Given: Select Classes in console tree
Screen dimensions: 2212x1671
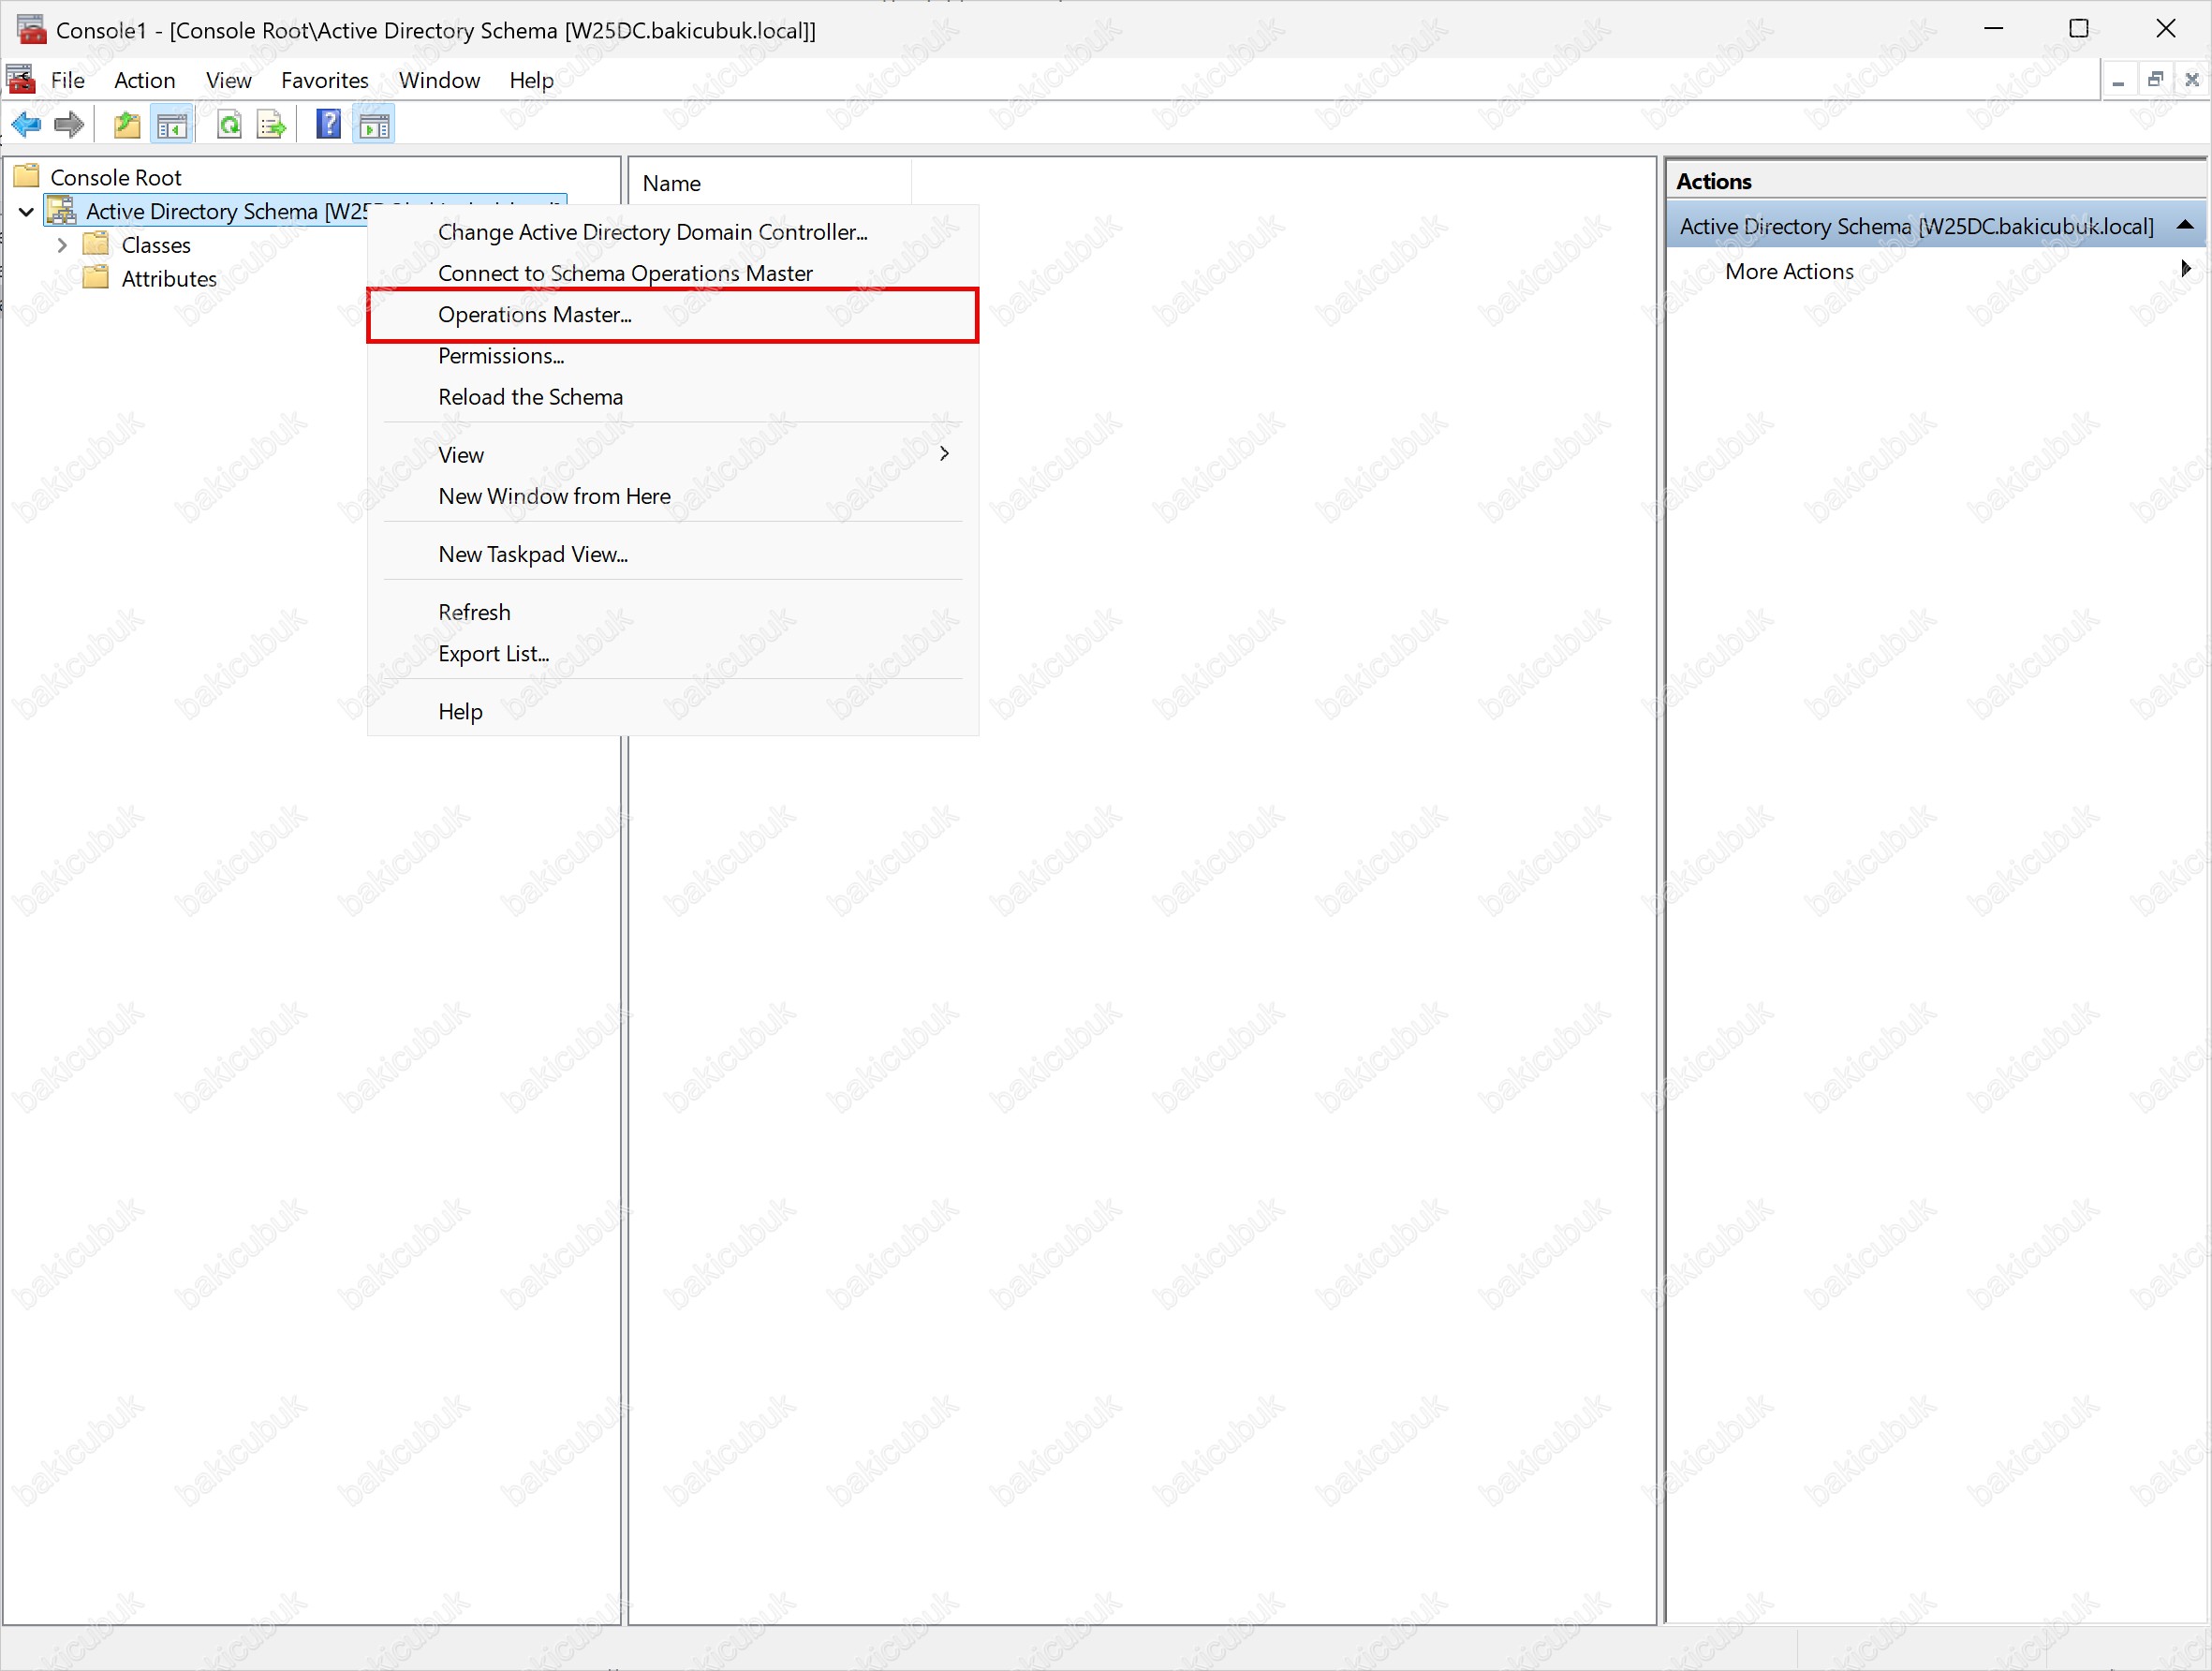Looking at the screenshot, I should click(x=156, y=245).
